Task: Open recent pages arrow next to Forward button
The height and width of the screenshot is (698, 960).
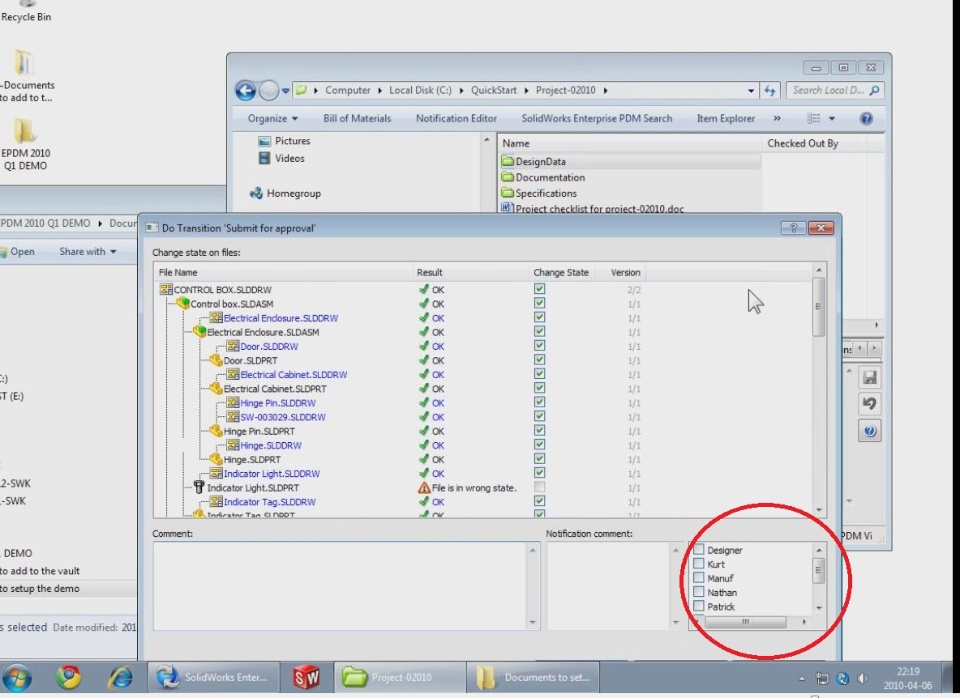Action: [x=285, y=91]
